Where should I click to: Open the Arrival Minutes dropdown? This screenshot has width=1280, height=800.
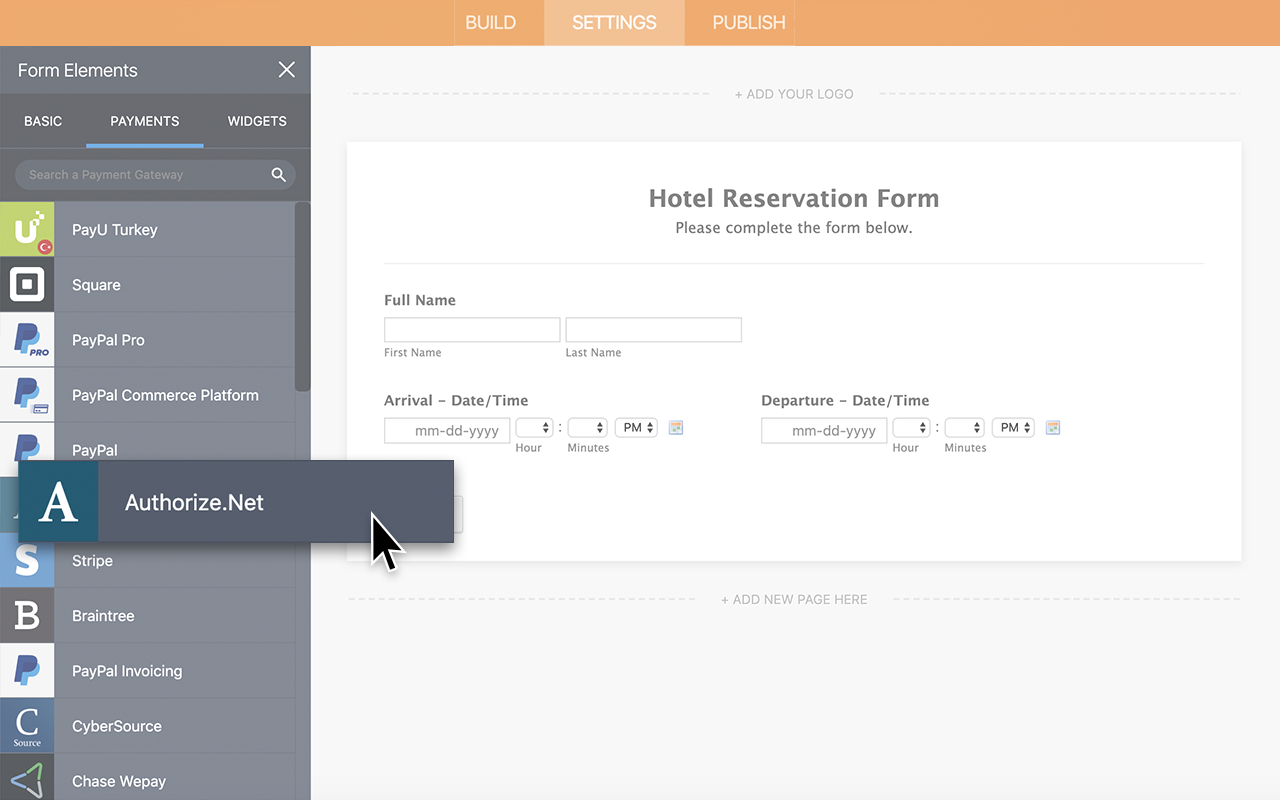click(587, 427)
